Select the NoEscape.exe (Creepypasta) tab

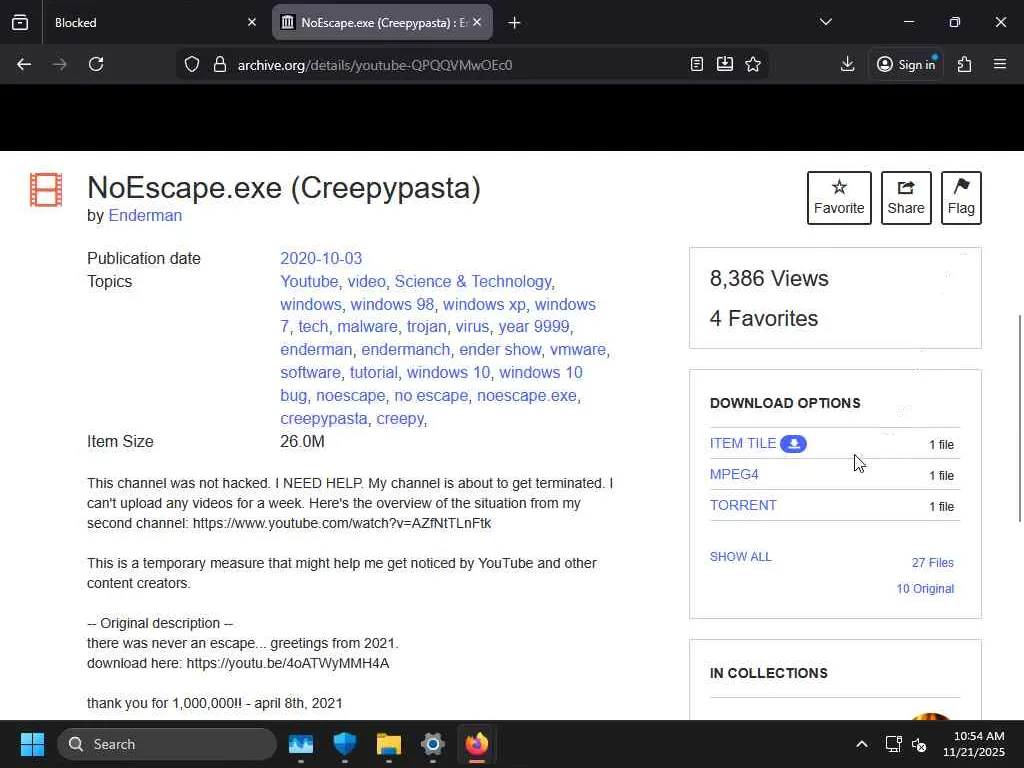click(383, 22)
